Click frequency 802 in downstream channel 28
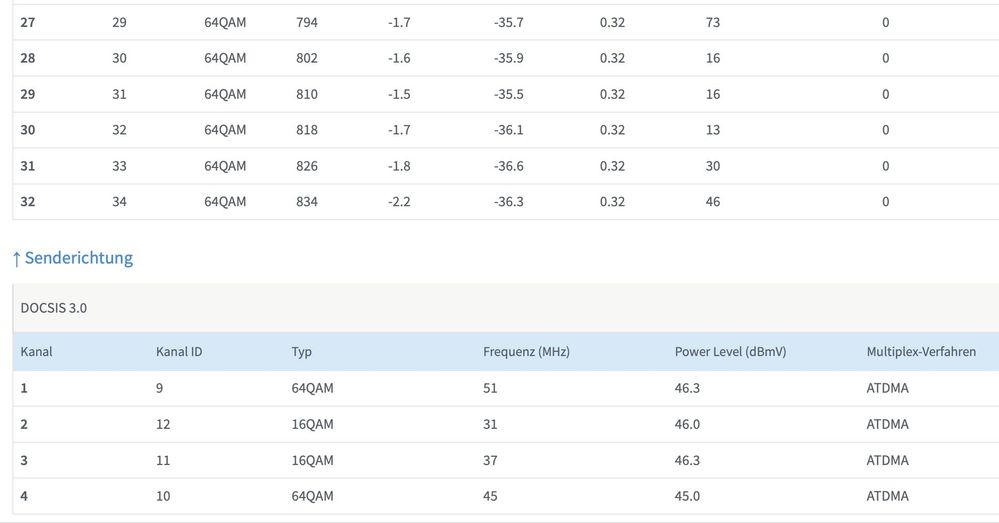The height and width of the screenshot is (523, 999). tap(307, 58)
